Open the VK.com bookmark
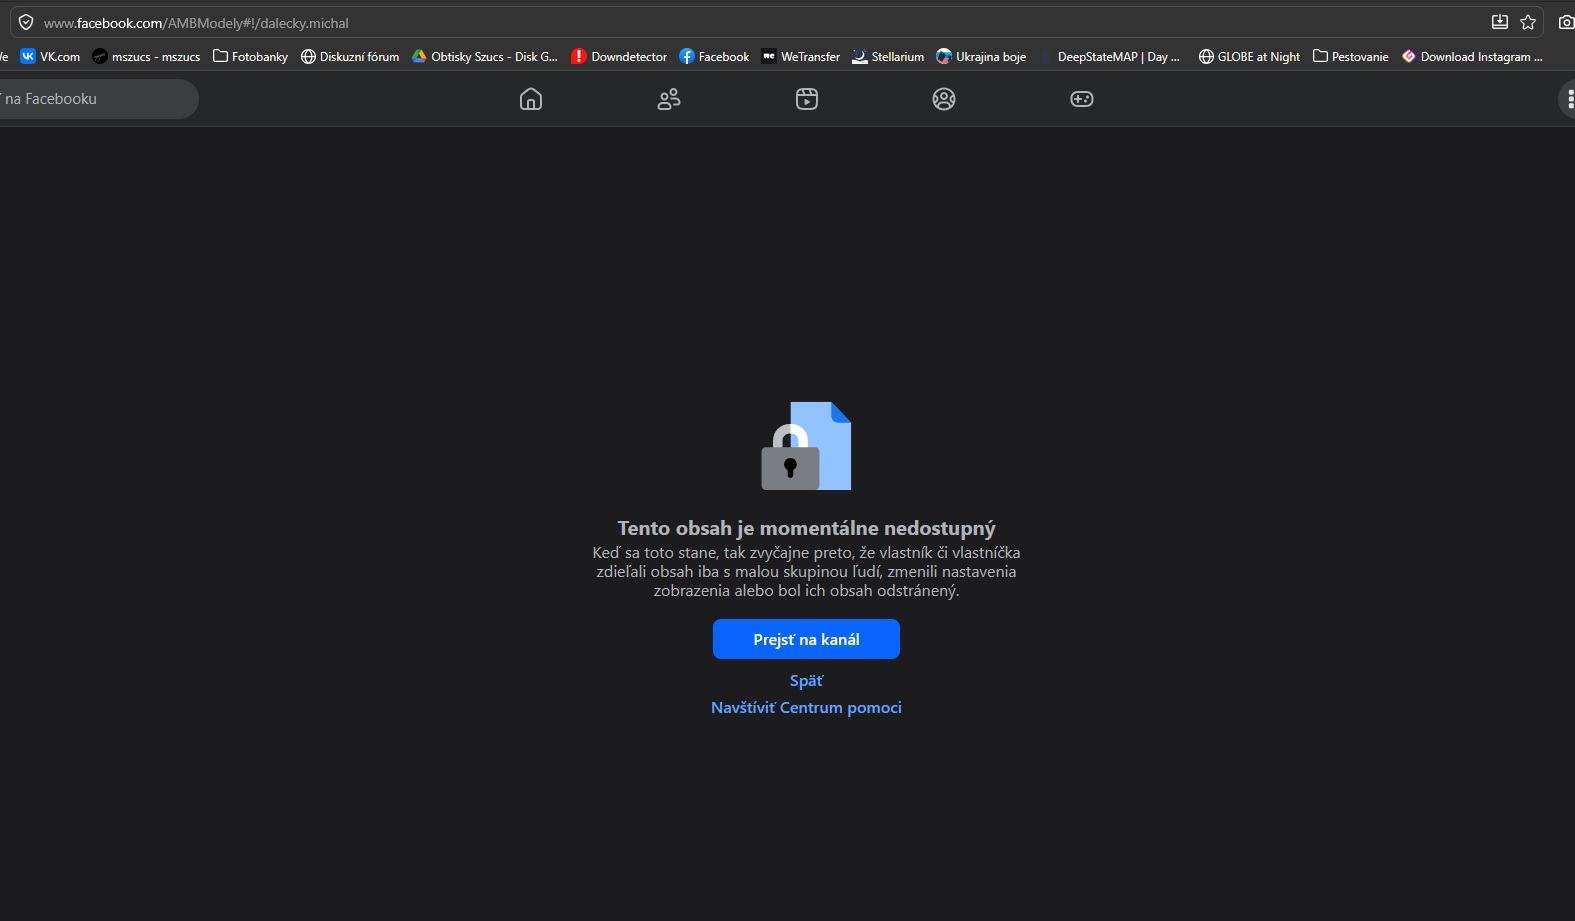 pyautogui.click(x=51, y=57)
